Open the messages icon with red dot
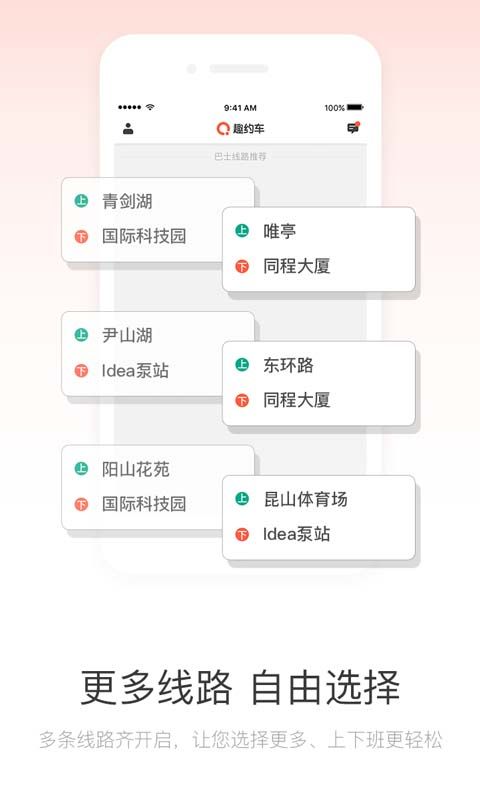This screenshot has width=480, height=800. click(x=353, y=128)
